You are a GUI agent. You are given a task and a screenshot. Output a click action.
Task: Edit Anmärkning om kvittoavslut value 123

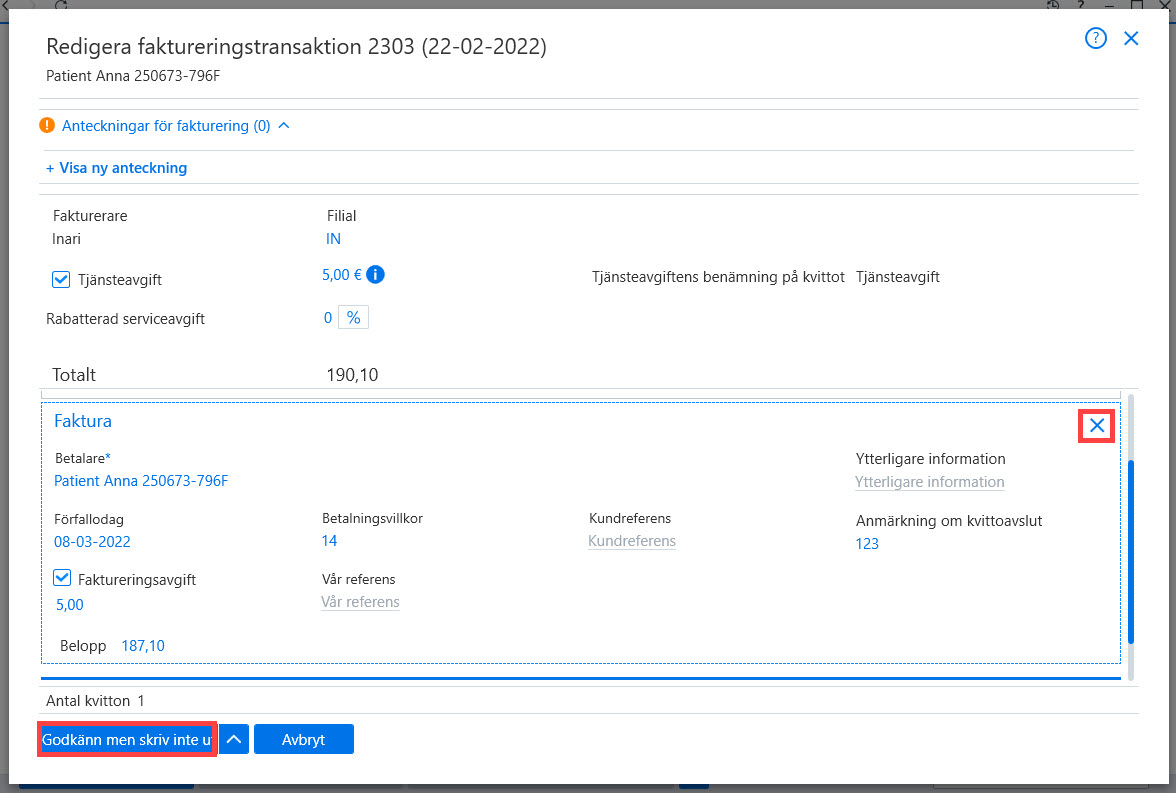click(867, 544)
